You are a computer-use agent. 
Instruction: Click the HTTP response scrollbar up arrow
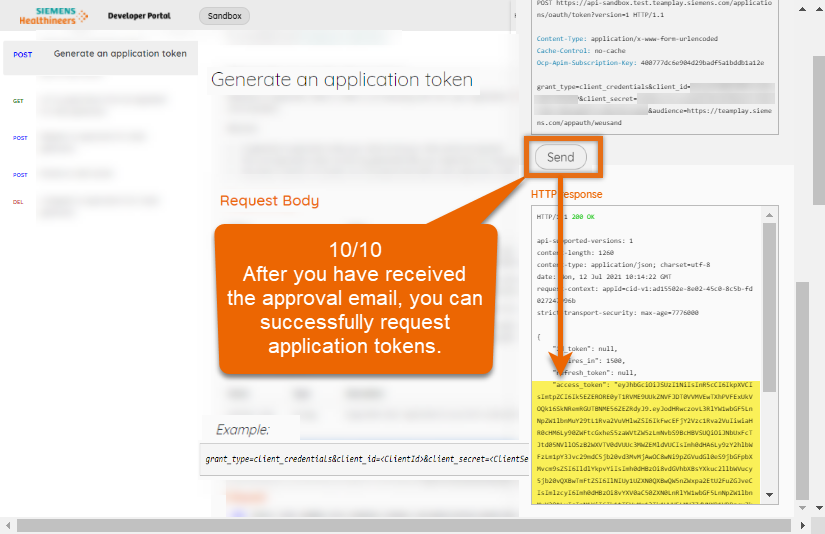[769, 215]
